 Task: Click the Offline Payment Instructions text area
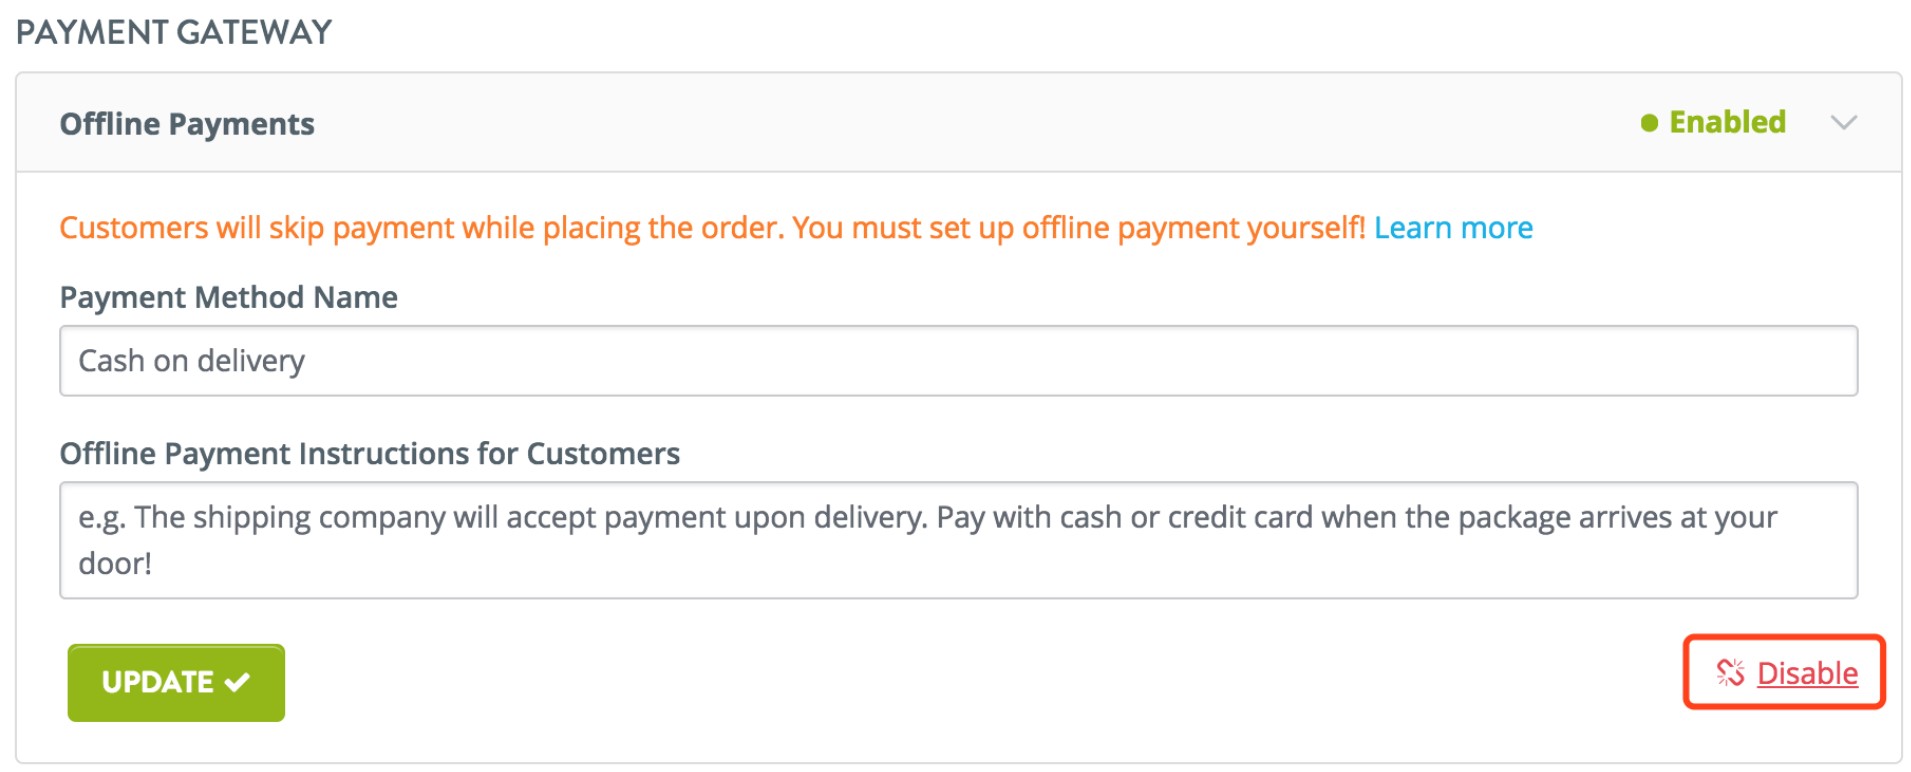[958, 540]
